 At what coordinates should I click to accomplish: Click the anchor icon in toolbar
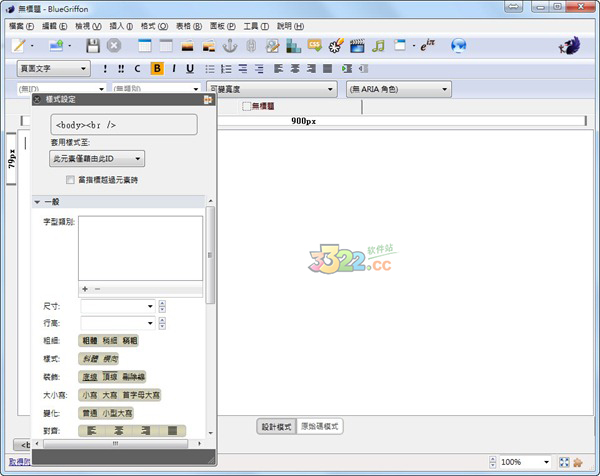coord(229,46)
